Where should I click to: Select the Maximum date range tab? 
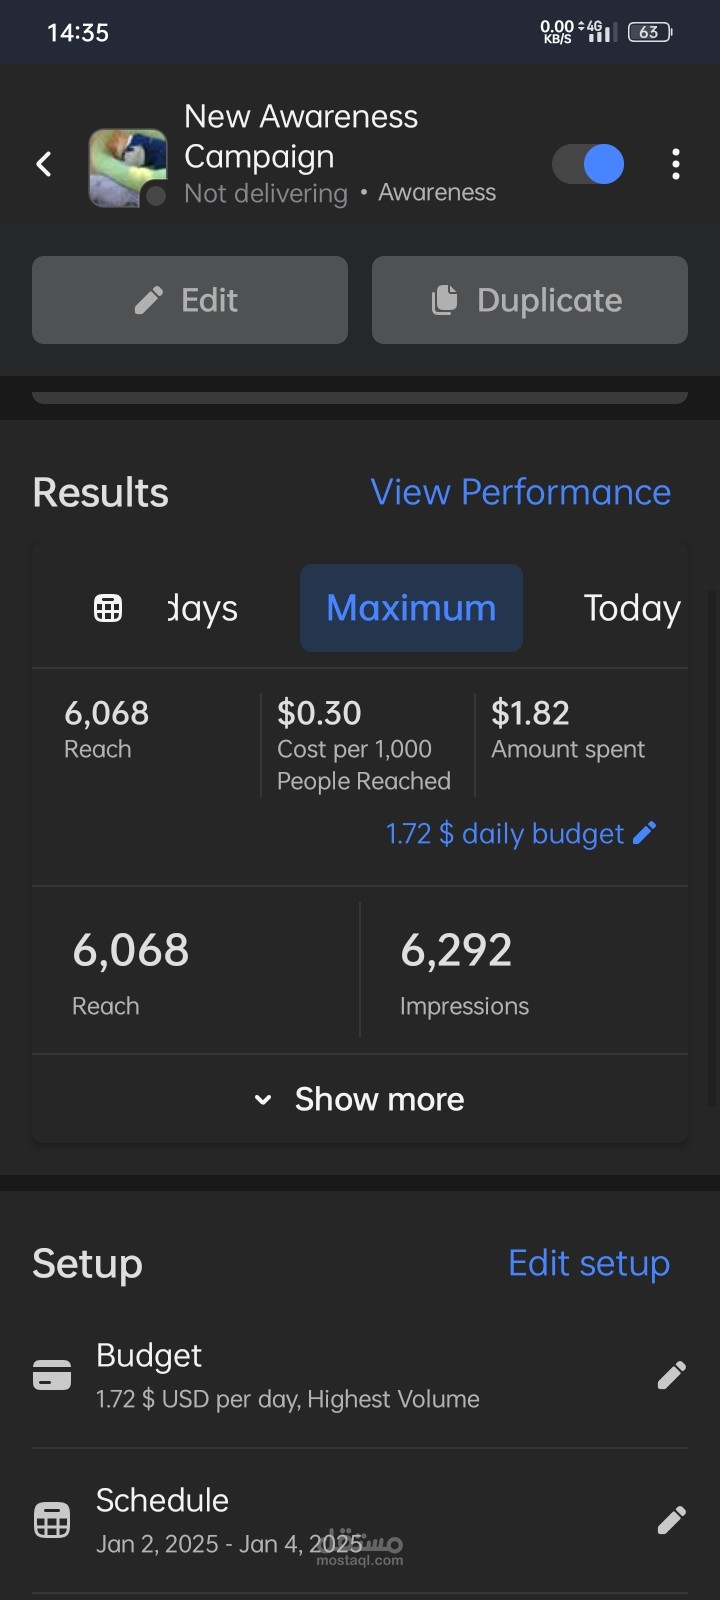pyautogui.click(x=411, y=608)
